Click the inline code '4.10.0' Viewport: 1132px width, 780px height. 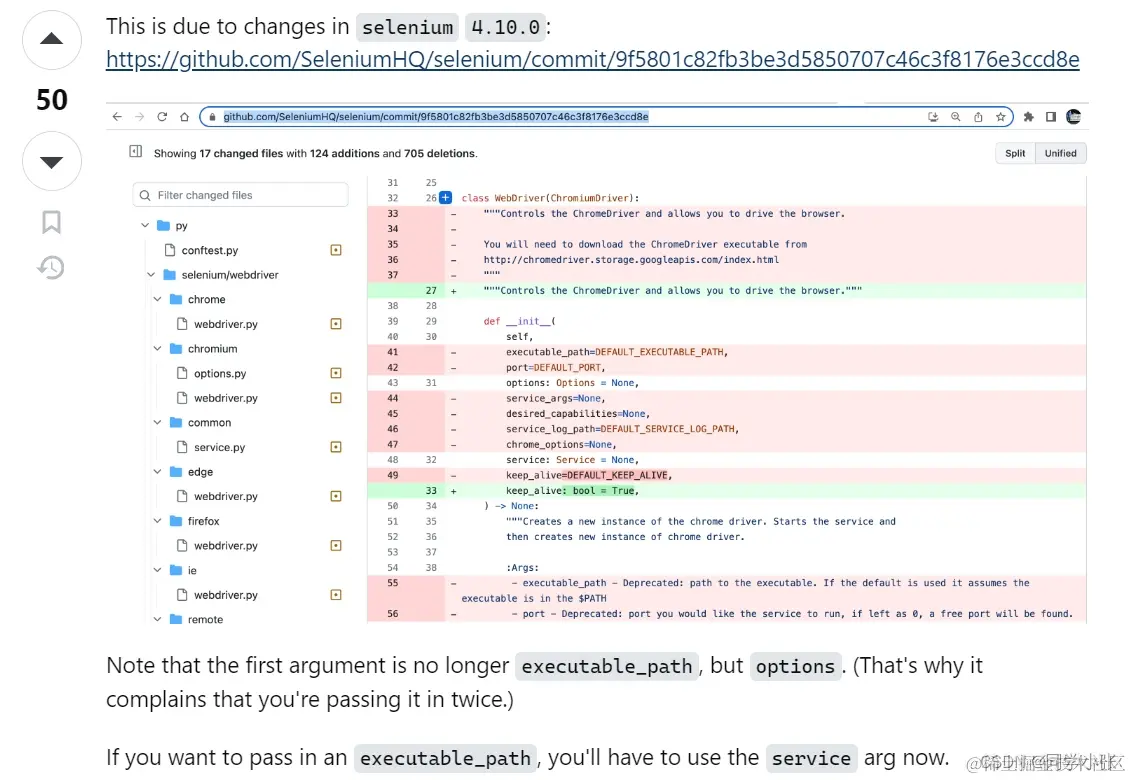pos(505,27)
